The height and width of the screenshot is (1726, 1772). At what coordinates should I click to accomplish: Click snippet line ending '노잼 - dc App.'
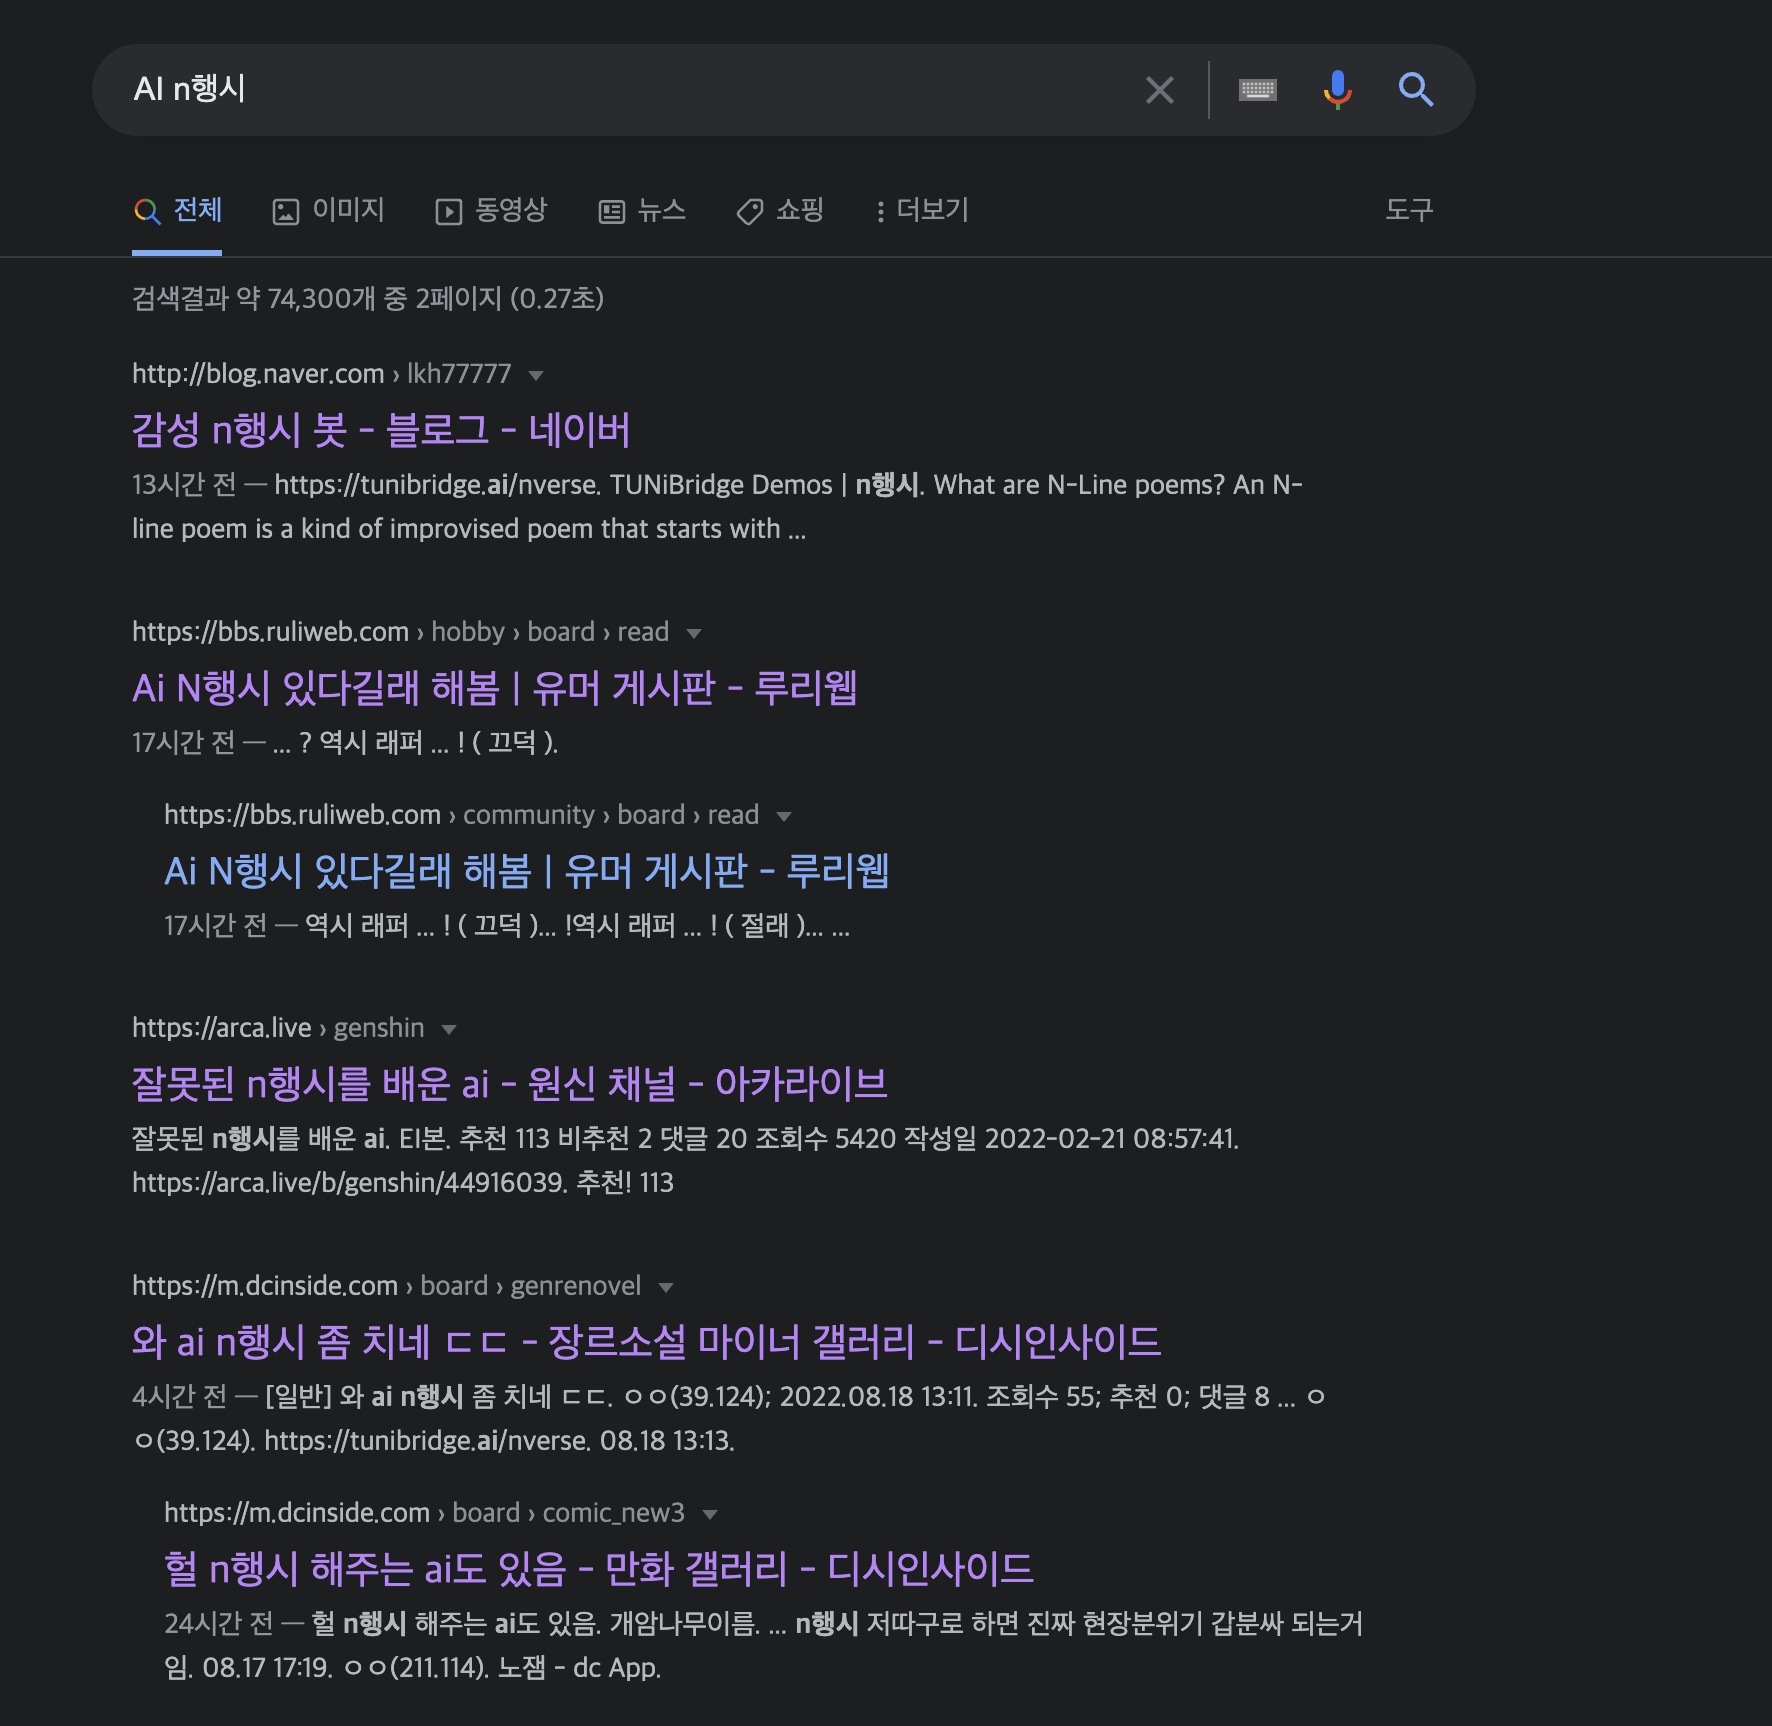pyautogui.click(x=413, y=1668)
